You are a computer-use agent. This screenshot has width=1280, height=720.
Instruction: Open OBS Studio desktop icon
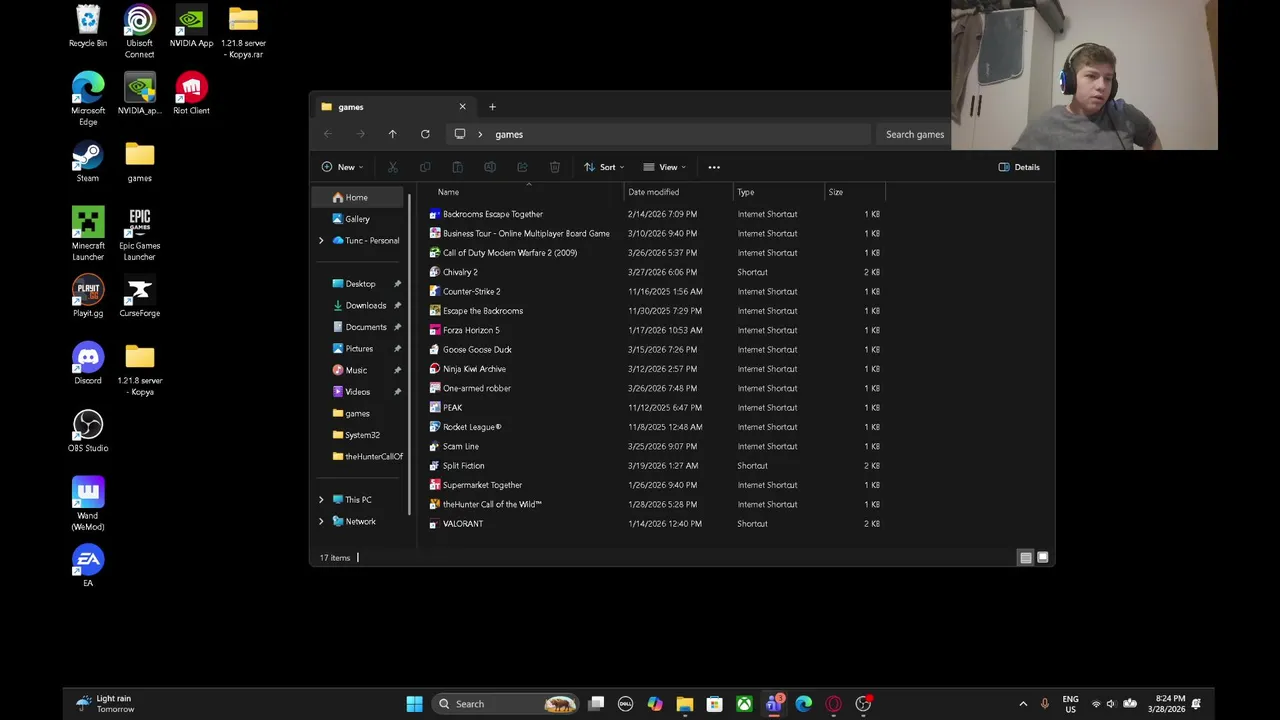88,432
